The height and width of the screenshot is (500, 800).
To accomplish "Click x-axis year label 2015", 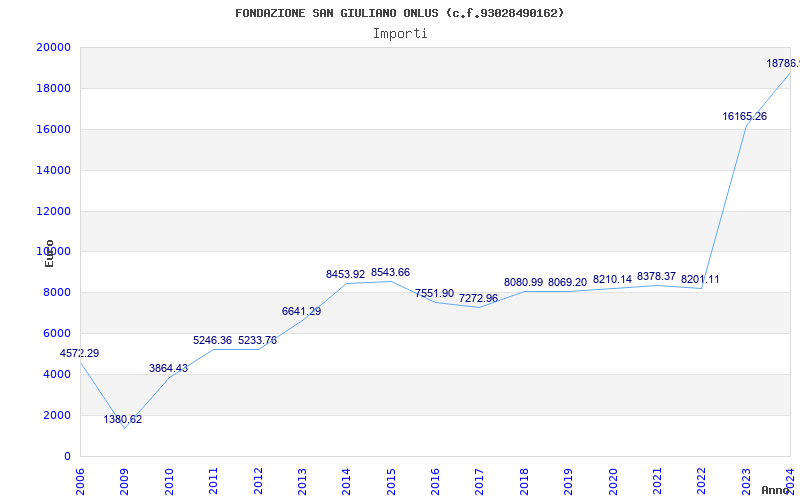I will pos(391,481).
